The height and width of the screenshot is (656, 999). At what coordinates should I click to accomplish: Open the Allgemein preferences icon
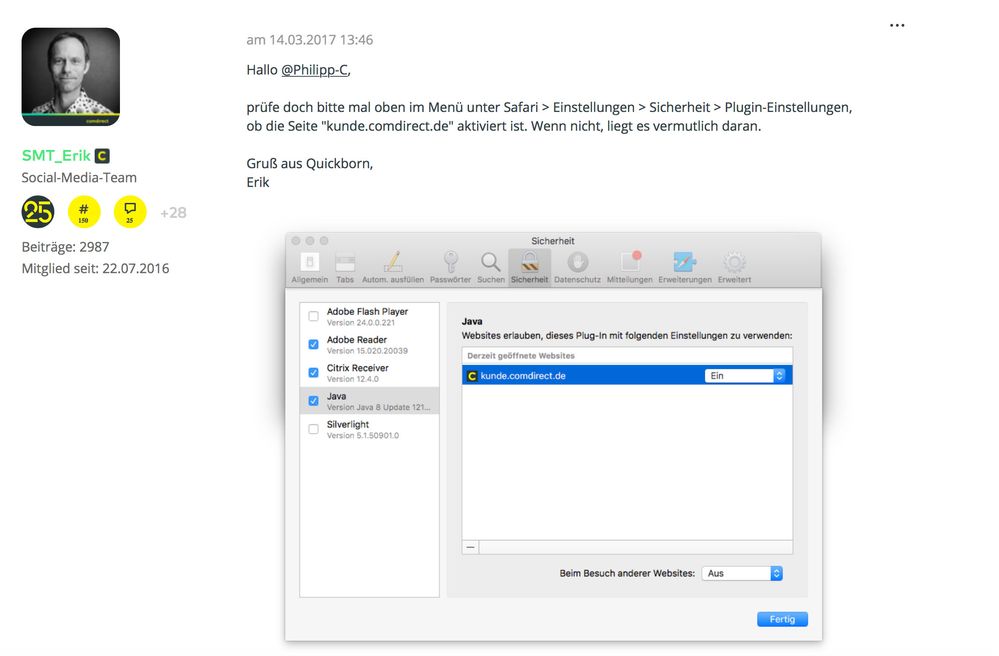(309, 263)
